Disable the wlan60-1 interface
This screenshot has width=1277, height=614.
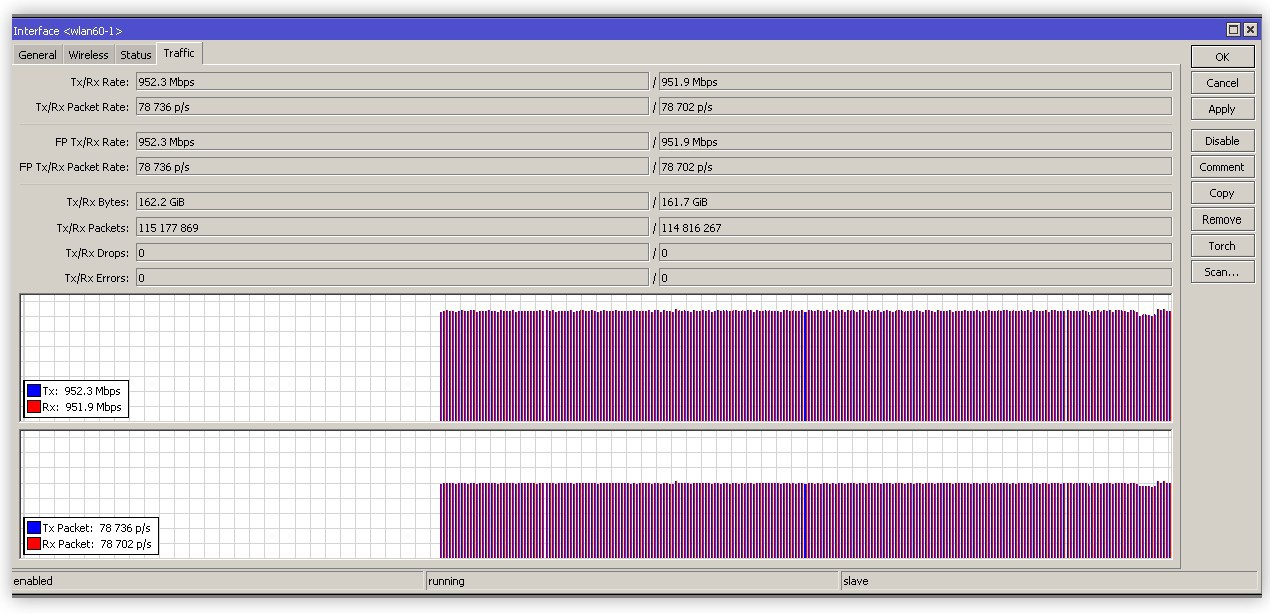[x=1222, y=141]
